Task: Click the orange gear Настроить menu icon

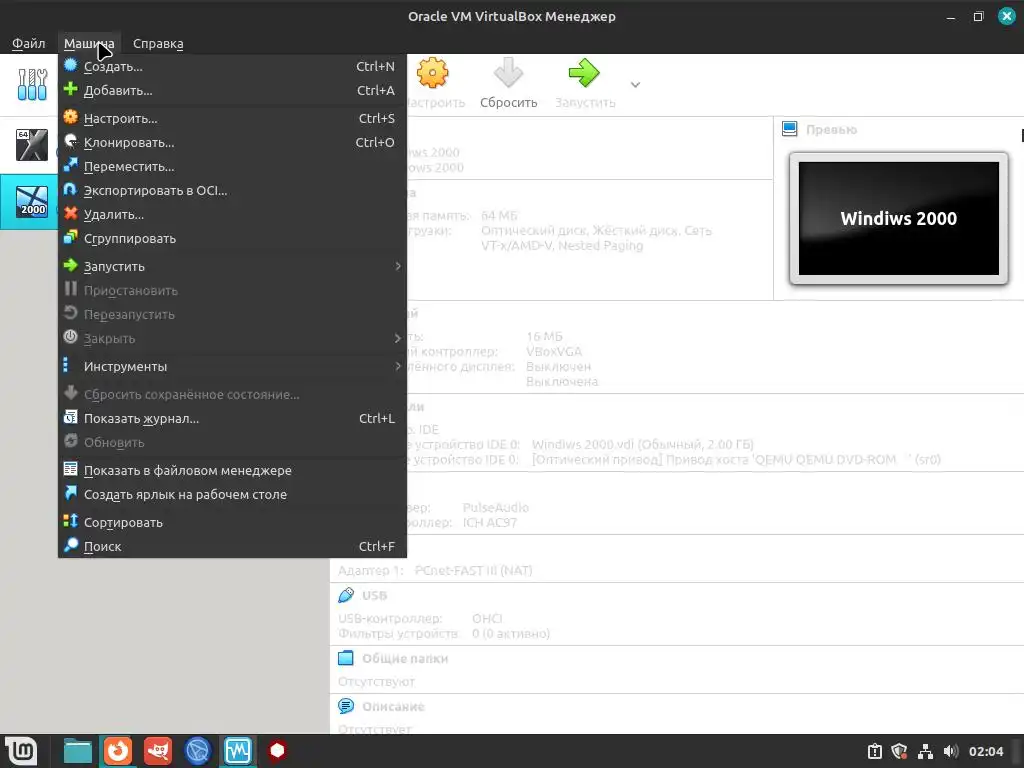Action: (71, 118)
